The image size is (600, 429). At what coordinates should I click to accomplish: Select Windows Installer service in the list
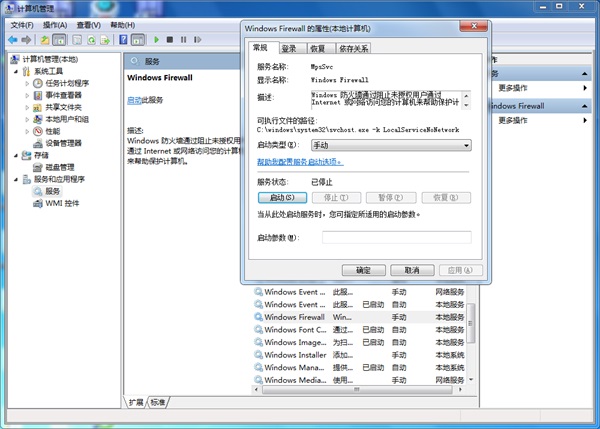(x=294, y=355)
